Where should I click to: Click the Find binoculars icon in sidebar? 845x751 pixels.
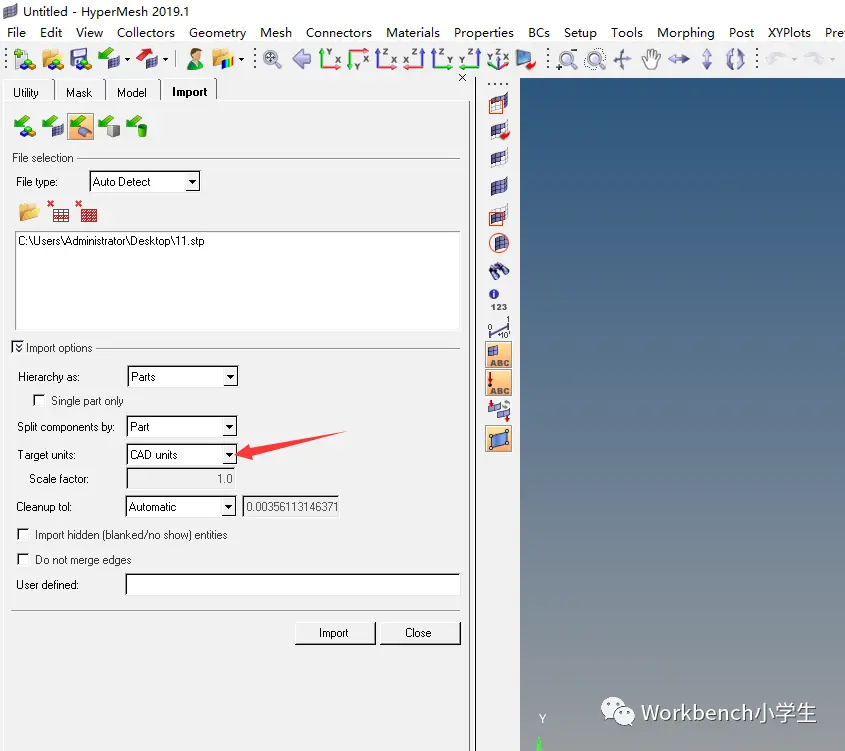(498, 270)
